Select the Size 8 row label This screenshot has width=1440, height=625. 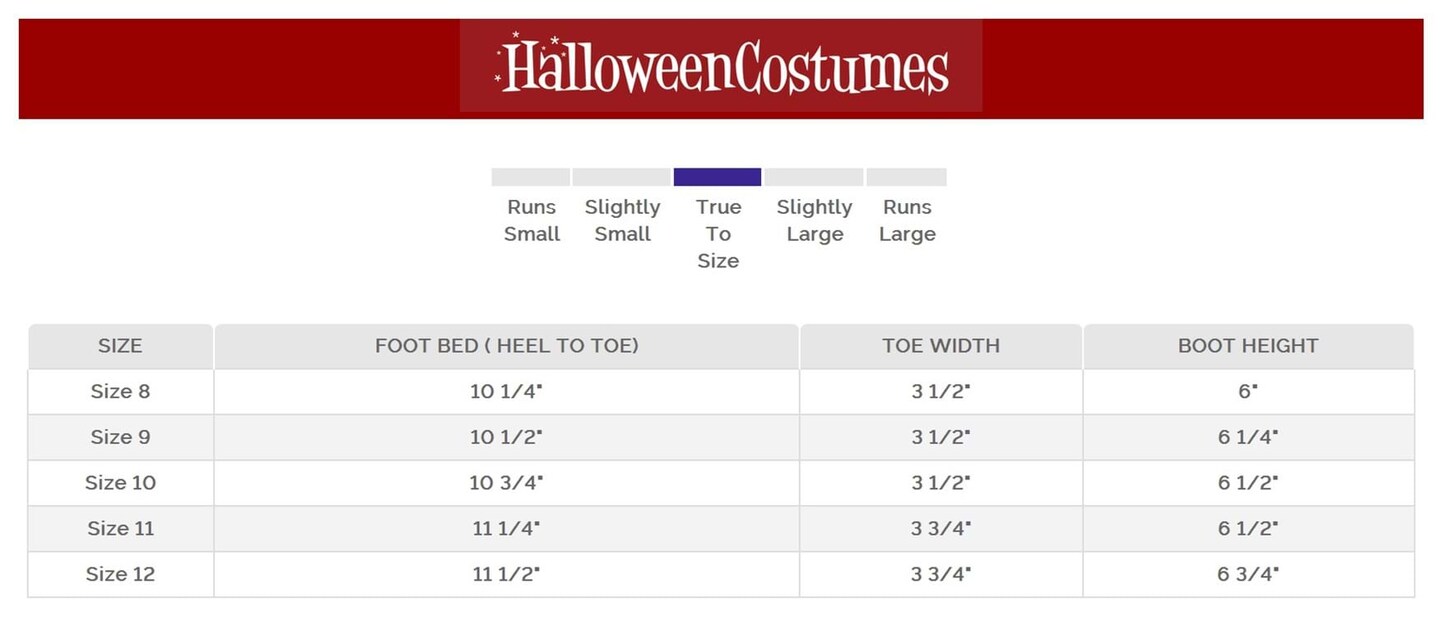point(120,391)
